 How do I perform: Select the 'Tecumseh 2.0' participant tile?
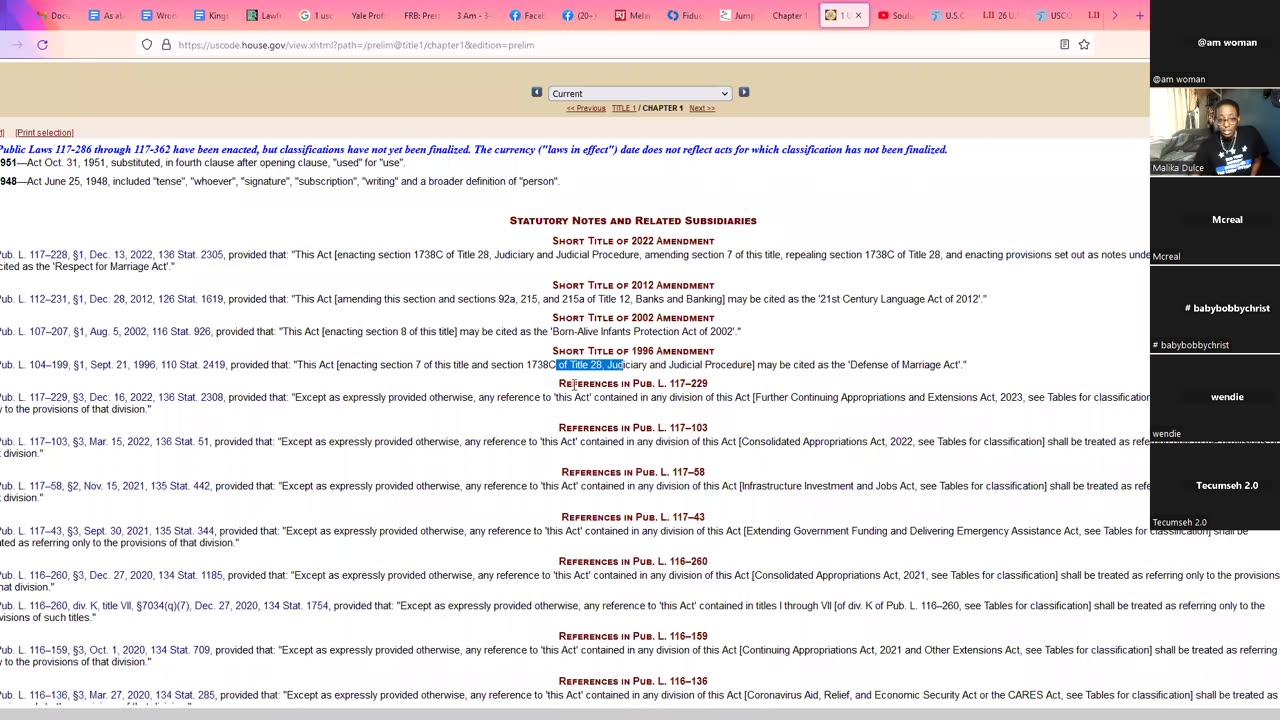pyautogui.click(x=1215, y=486)
